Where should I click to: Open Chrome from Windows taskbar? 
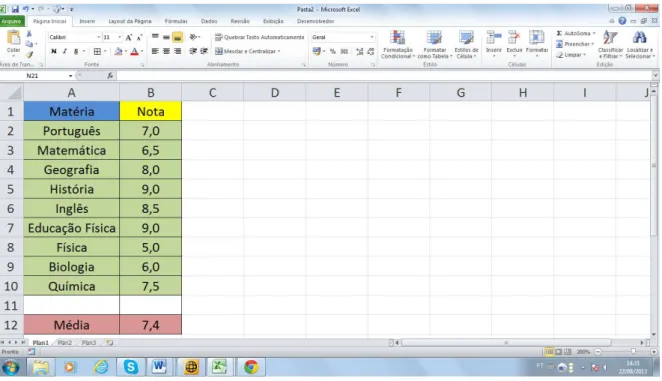click(251, 367)
